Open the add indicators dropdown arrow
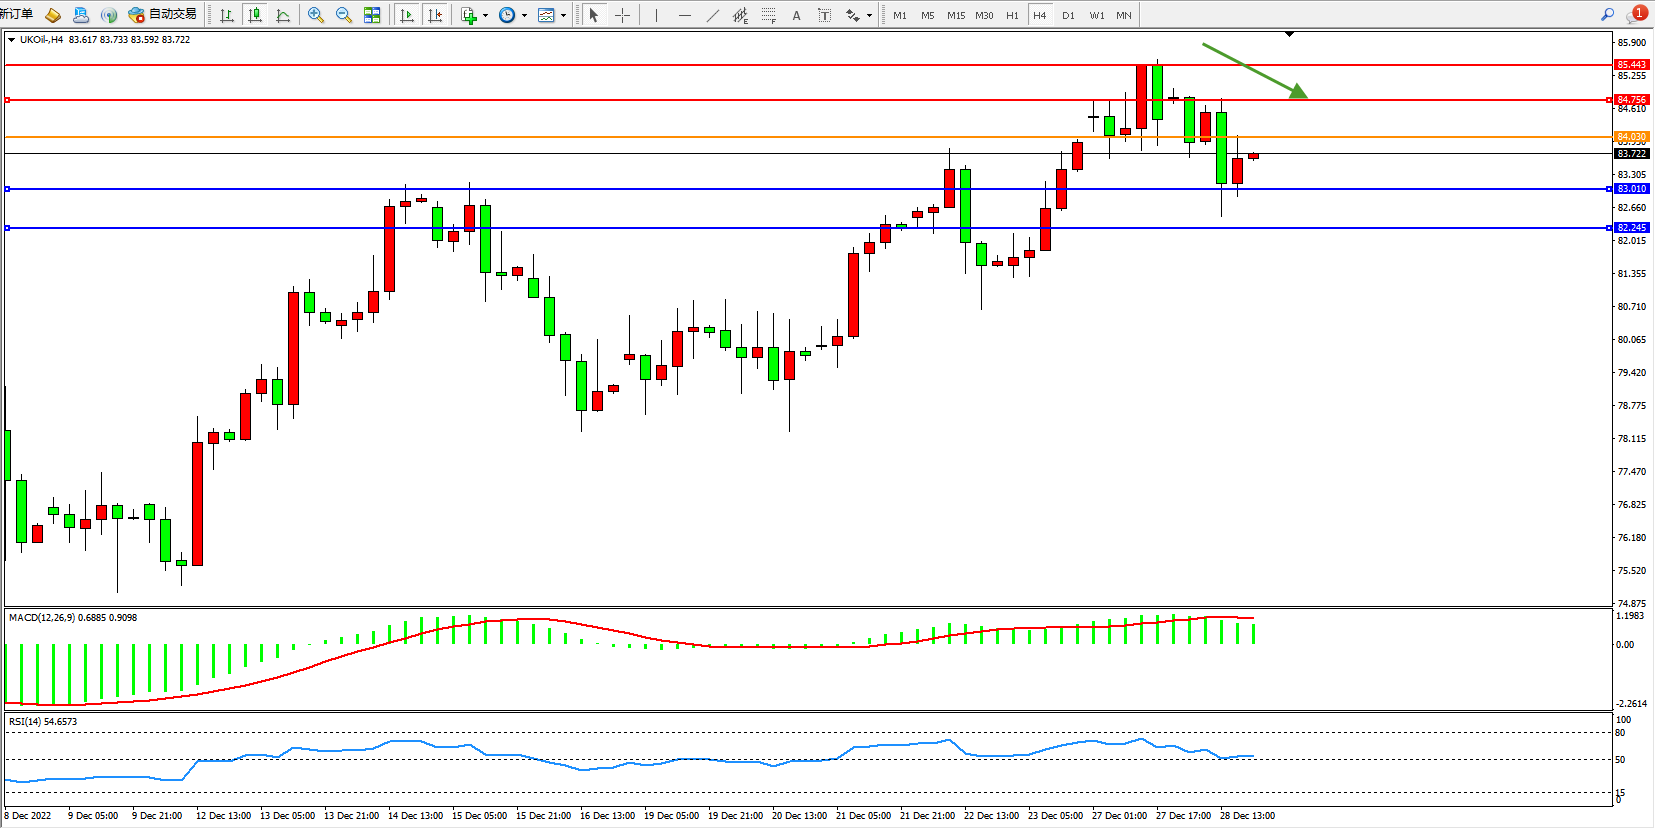This screenshot has height=829, width=1655. tap(485, 15)
